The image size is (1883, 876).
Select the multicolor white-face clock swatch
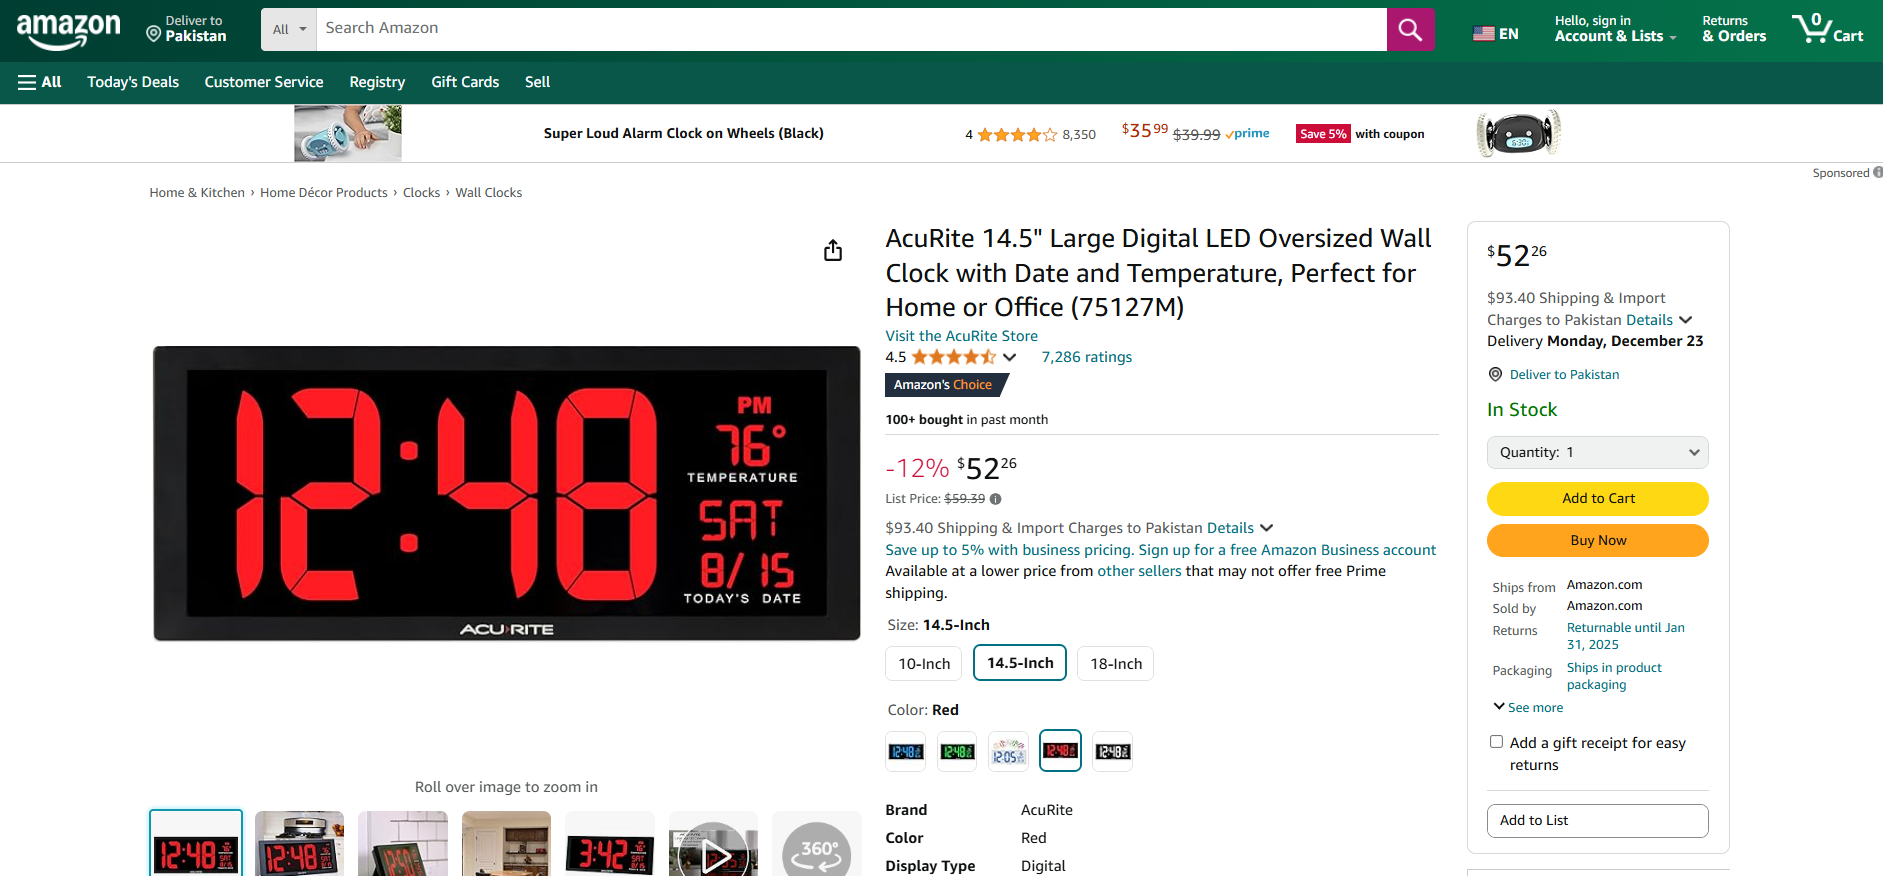(1008, 751)
